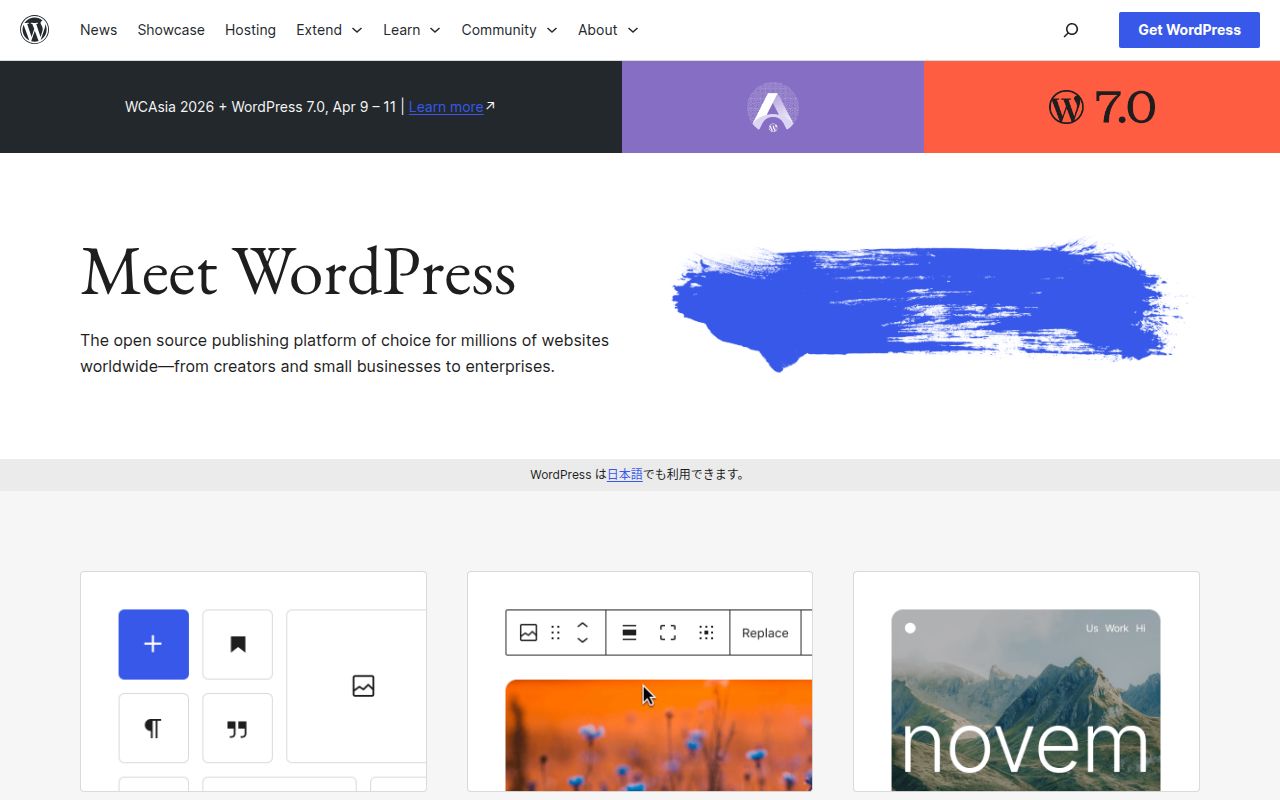Viewport: 1280px width, 800px height.
Task: Click the move up arrow in block toolbar
Action: click(583, 625)
